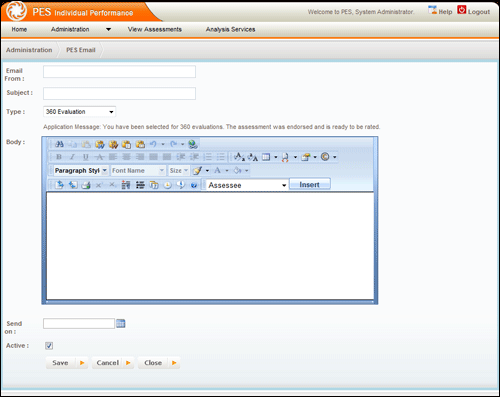Open editor help question-mark icon
The width and height of the screenshot is (500, 397).
pyautogui.click(x=194, y=185)
